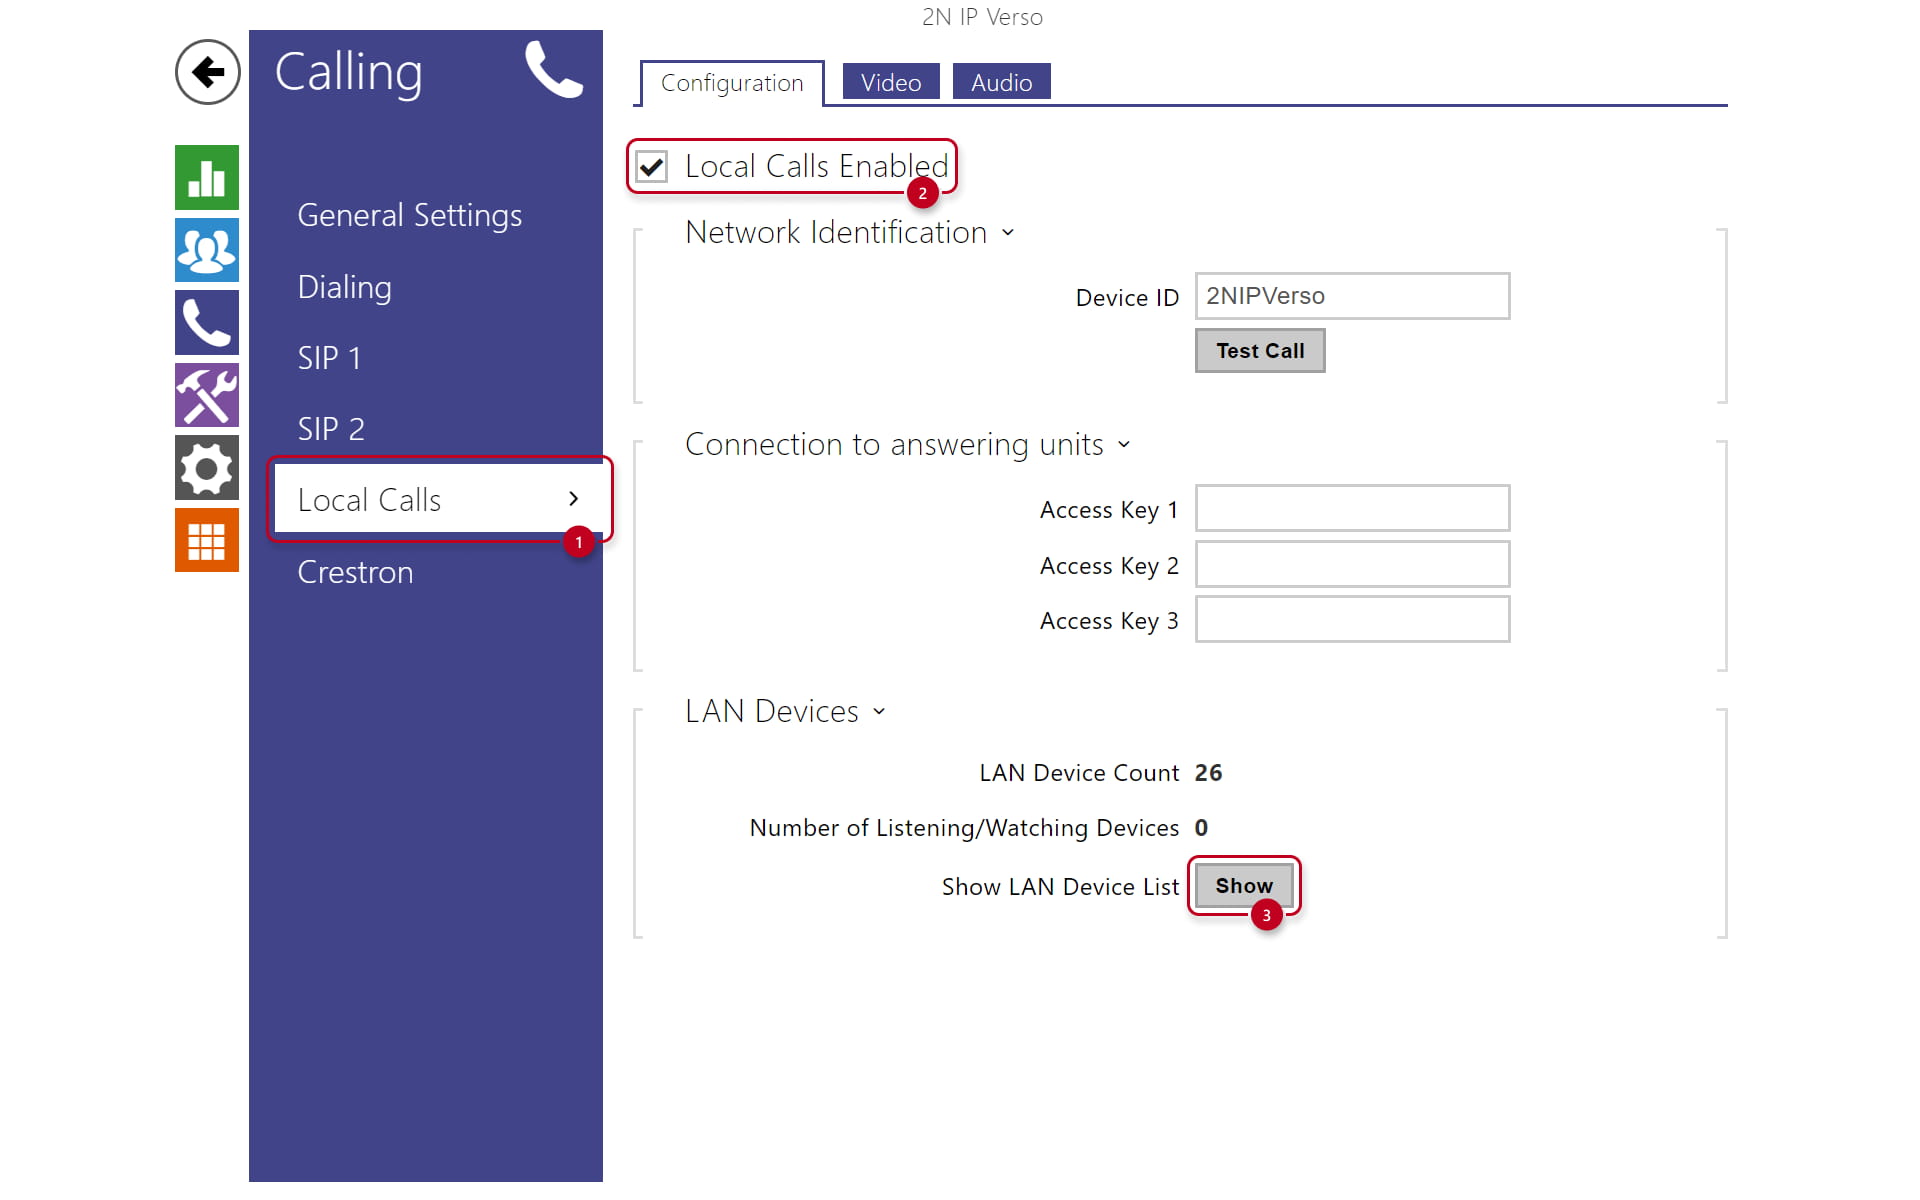1920x1200 pixels.
Task: Click the Local Calls chevron arrow
Action: pos(573,498)
